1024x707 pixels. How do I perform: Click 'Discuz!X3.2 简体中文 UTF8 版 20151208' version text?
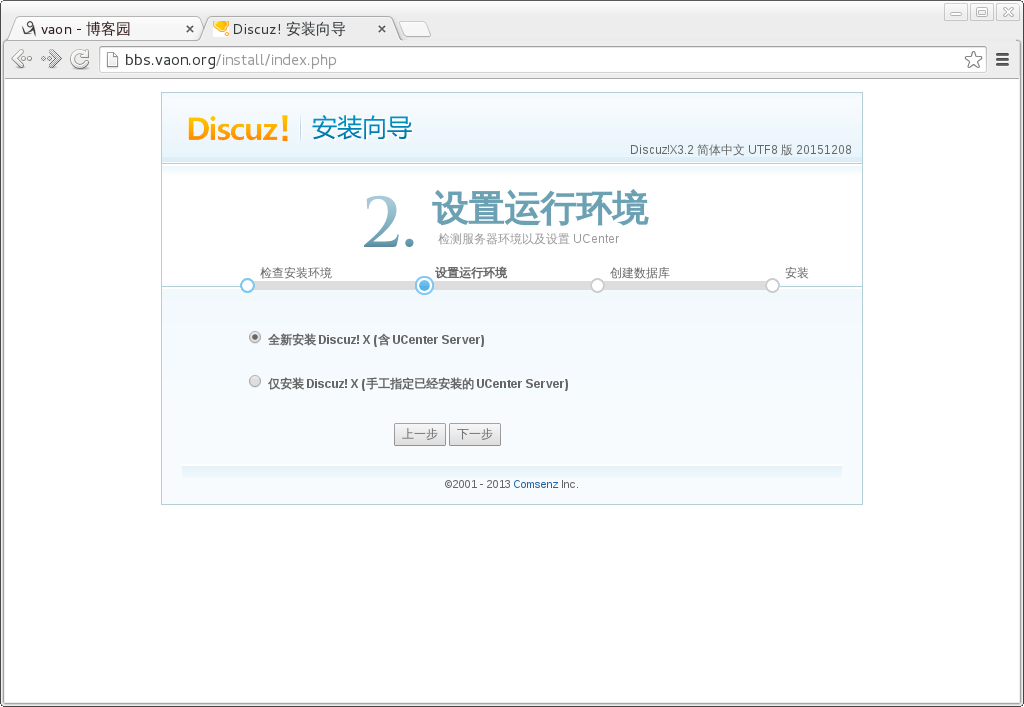(x=741, y=149)
